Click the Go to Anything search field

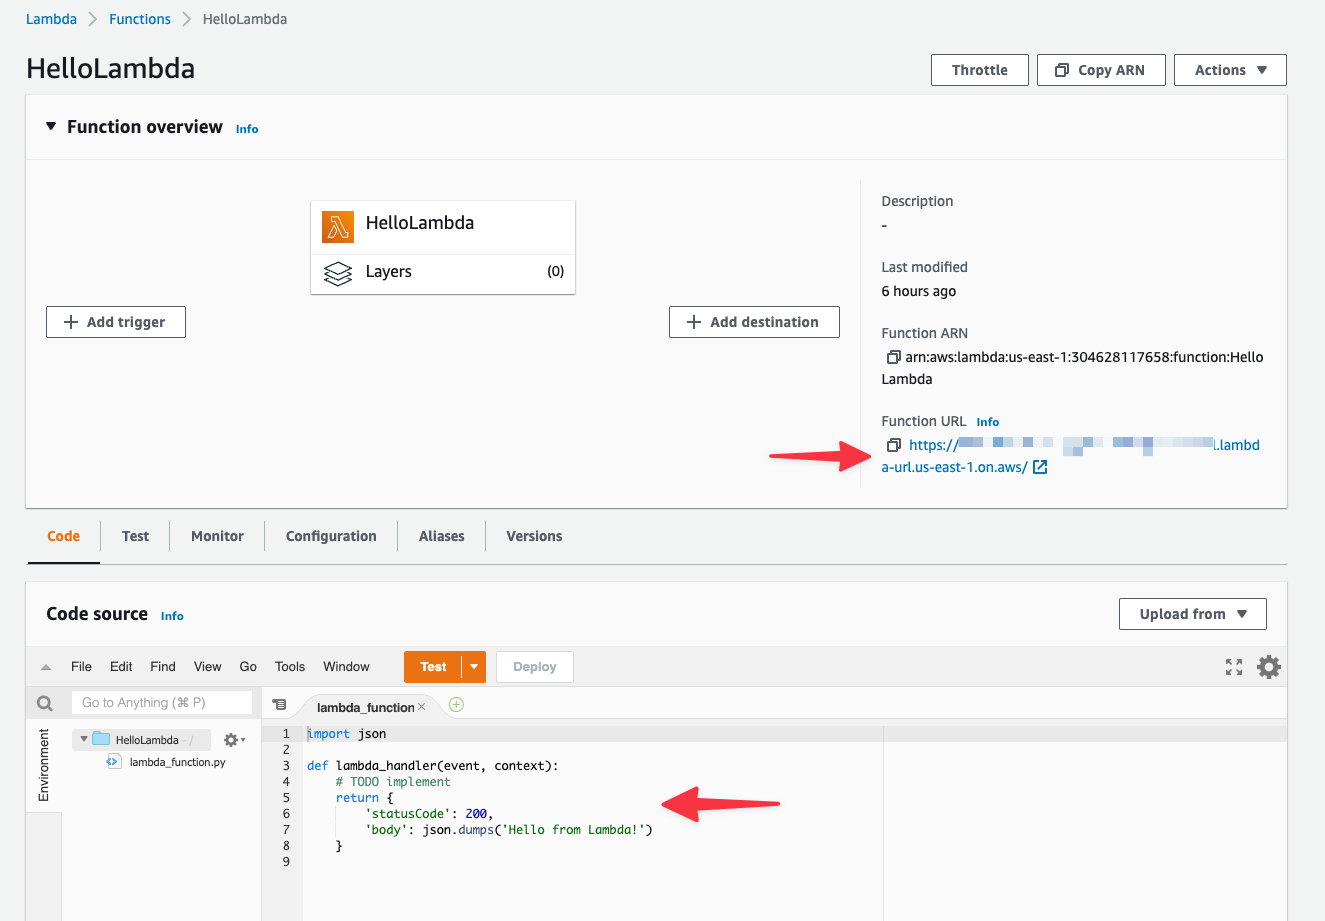[162, 703]
